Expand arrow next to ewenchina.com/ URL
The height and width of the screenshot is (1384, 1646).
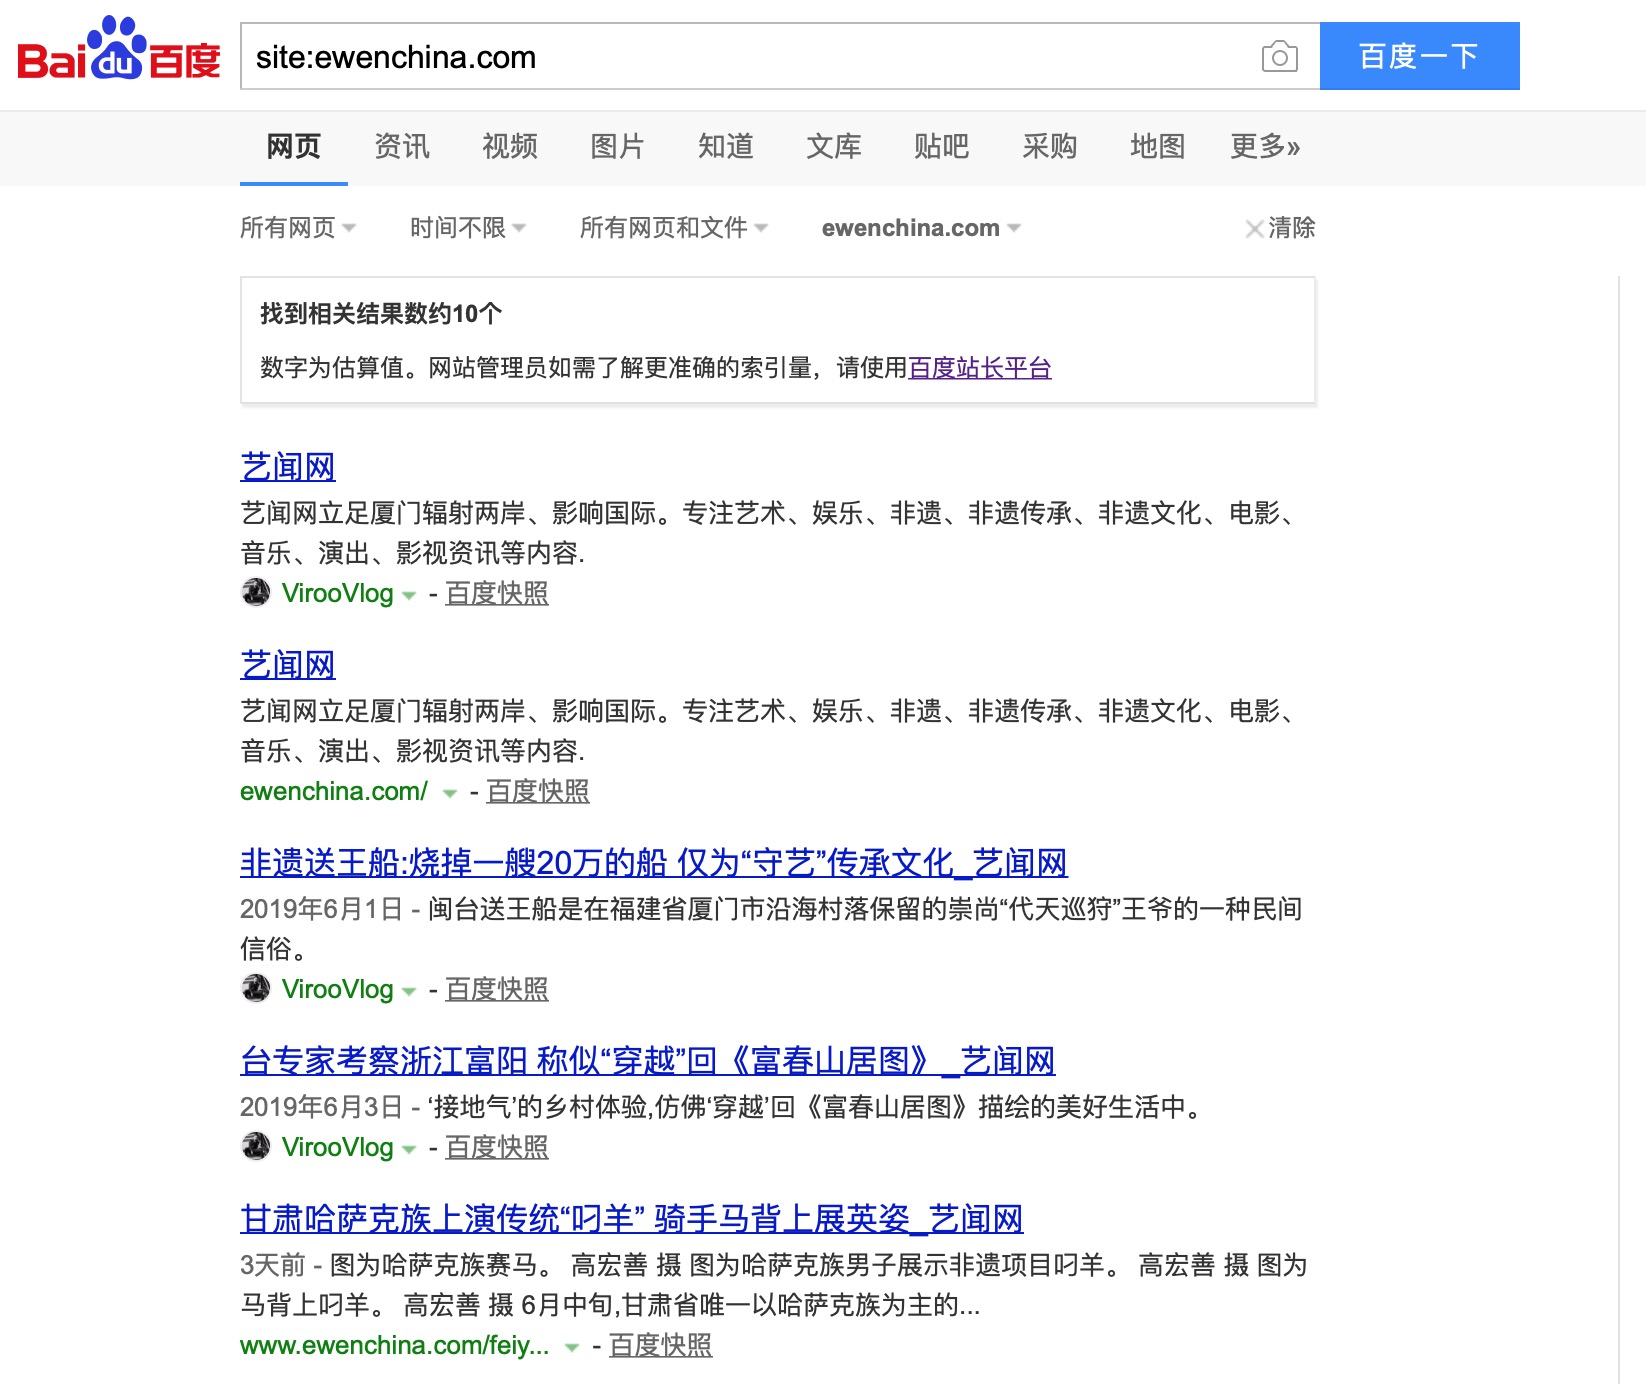(450, 793)
